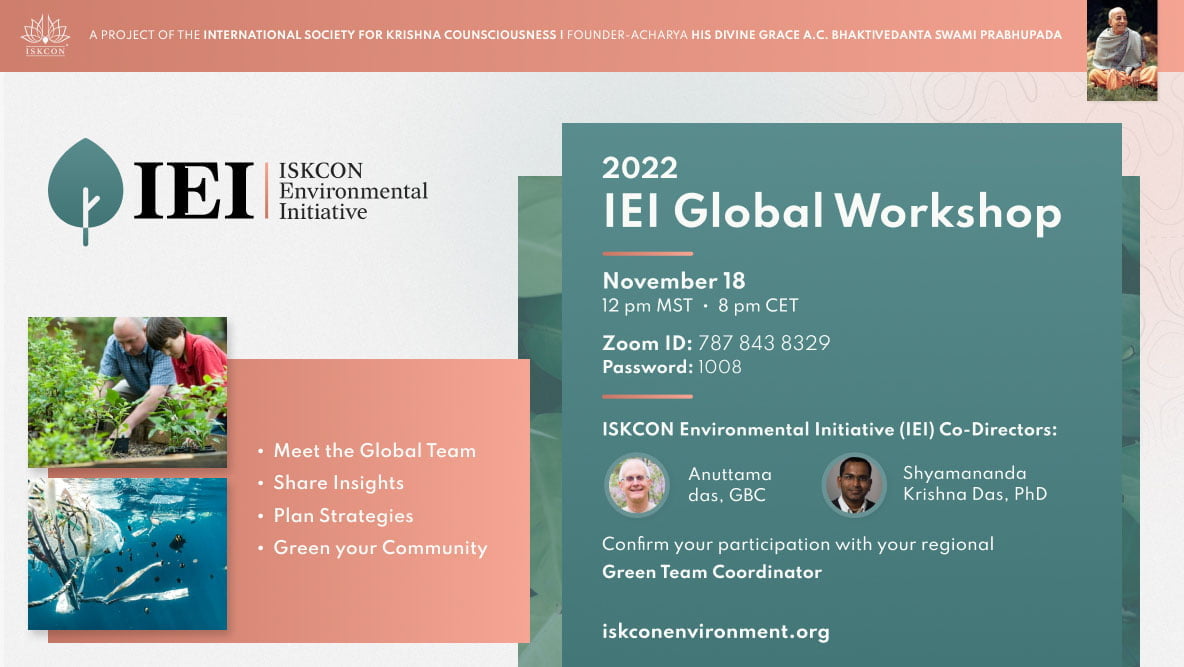
Task: Click the ocean plastic pollution photo
Action: 128,554
